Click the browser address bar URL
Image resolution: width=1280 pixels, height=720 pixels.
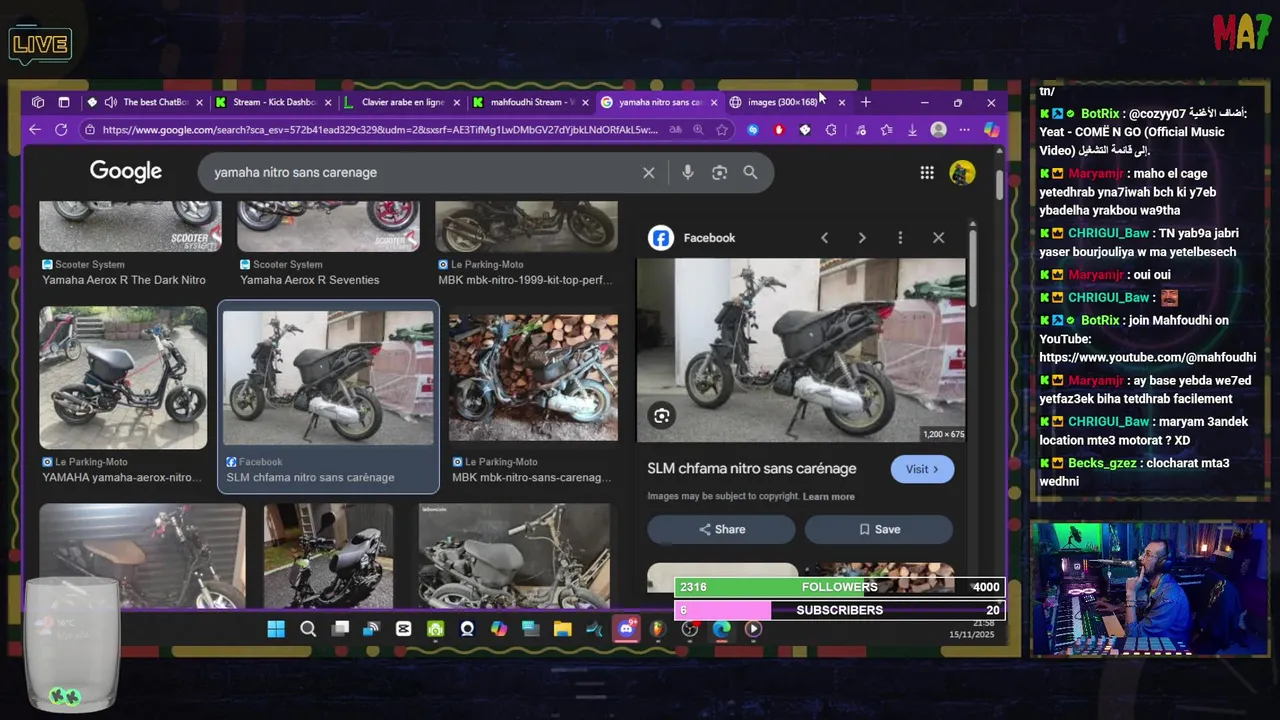click(380, 130)
